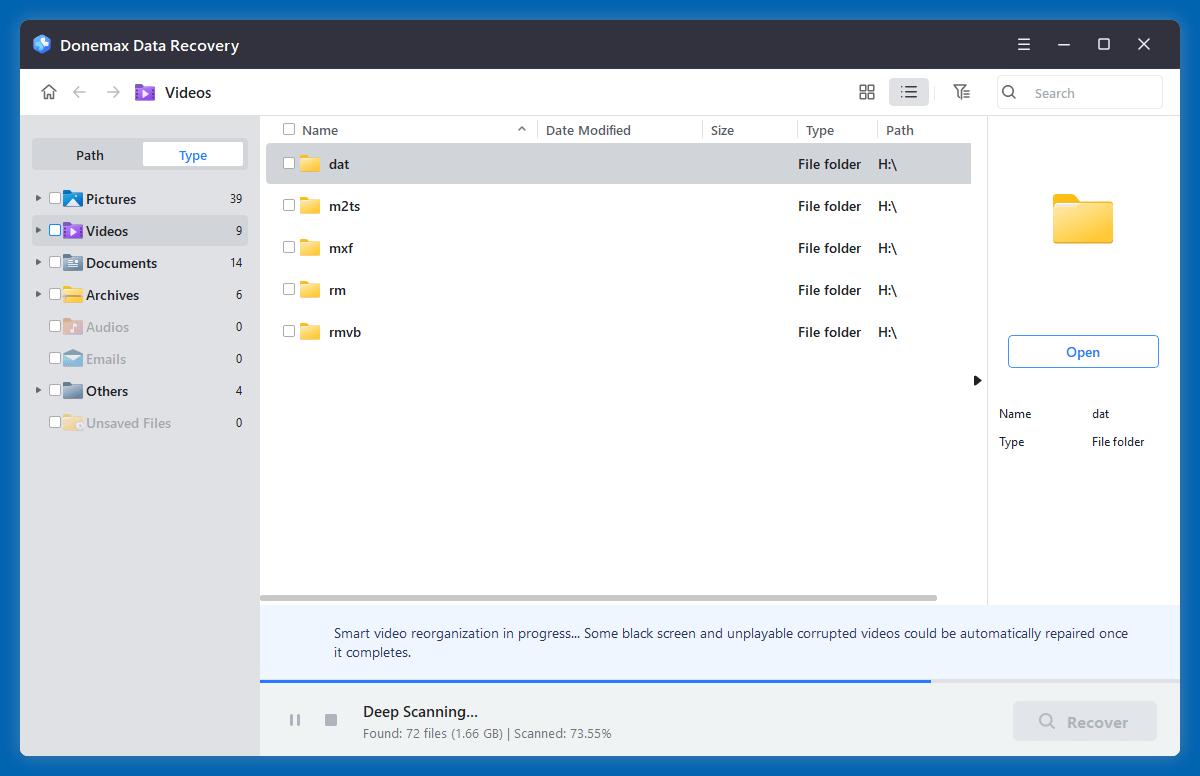Open the hamburger menu in the title bar
The image size is (1200, 776).
click(1023, 44)
